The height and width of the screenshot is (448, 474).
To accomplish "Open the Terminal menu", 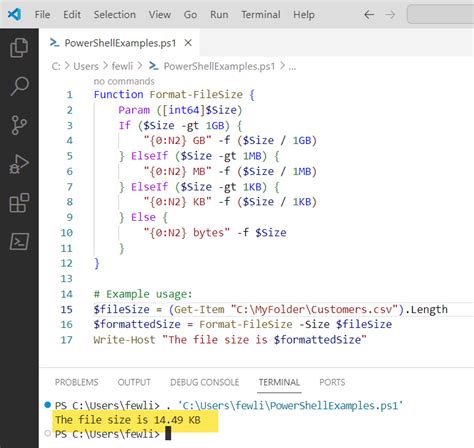I will point(261,15).
